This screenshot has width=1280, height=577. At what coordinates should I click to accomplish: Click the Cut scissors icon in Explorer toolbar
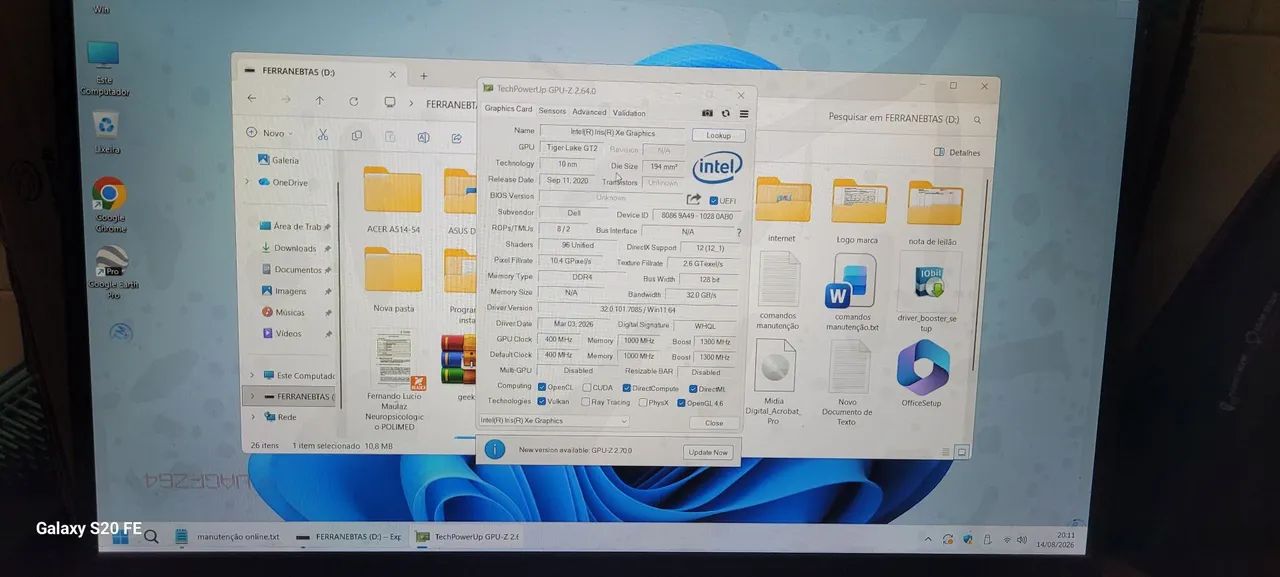pyautogui.click(x=323, y=134)
